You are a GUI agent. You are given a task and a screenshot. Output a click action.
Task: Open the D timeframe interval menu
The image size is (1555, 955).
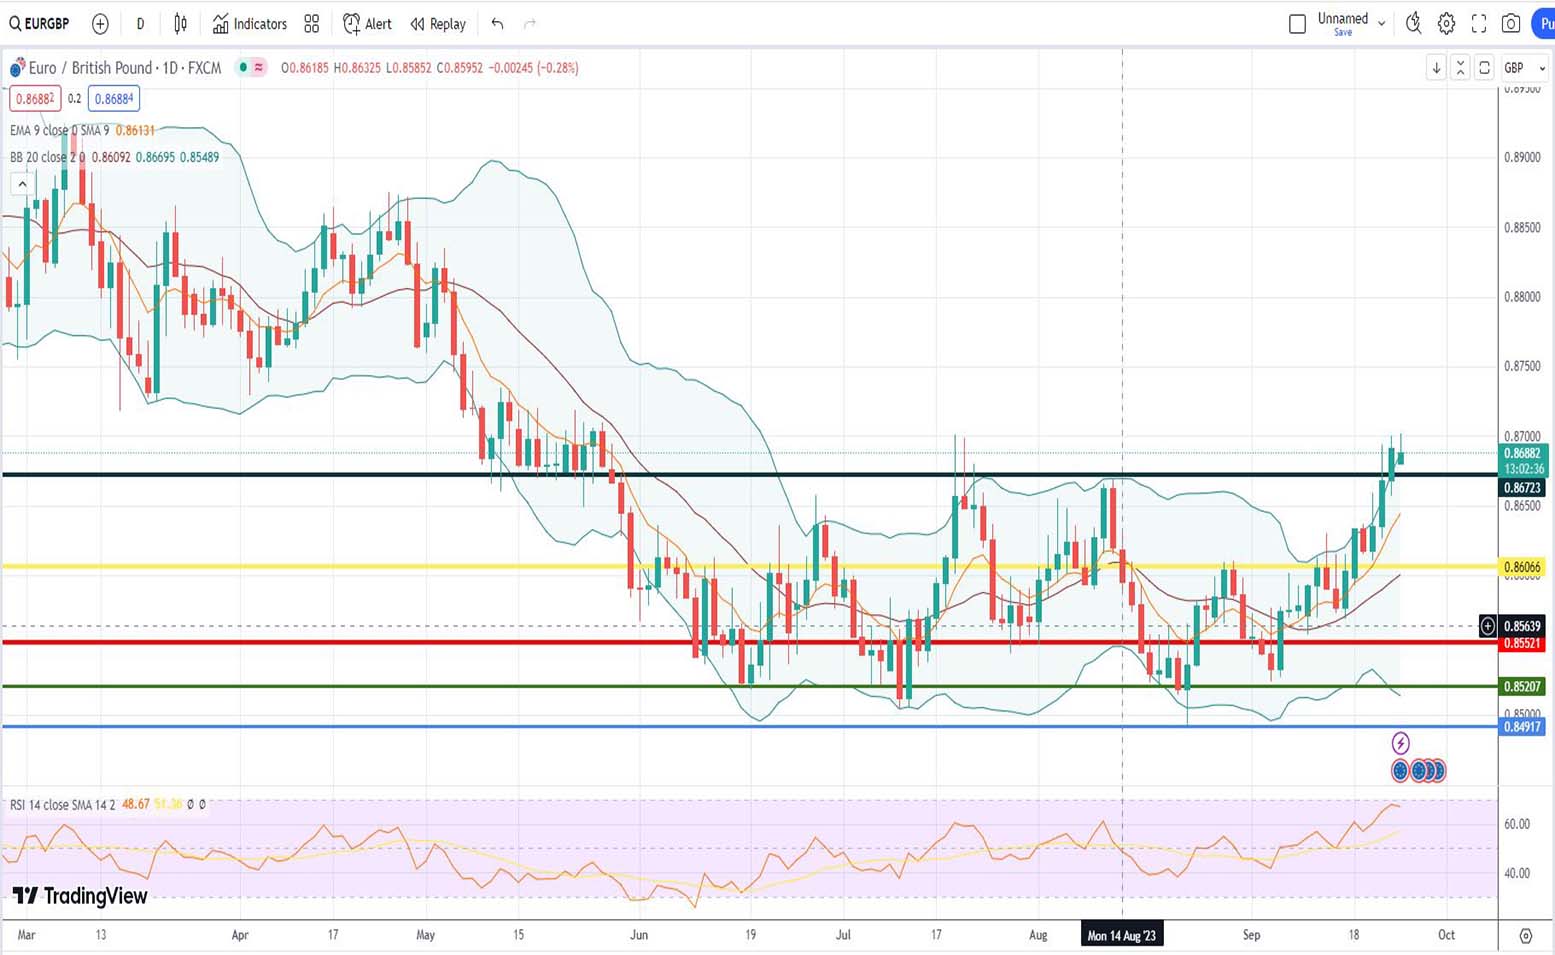coord(140,24)
